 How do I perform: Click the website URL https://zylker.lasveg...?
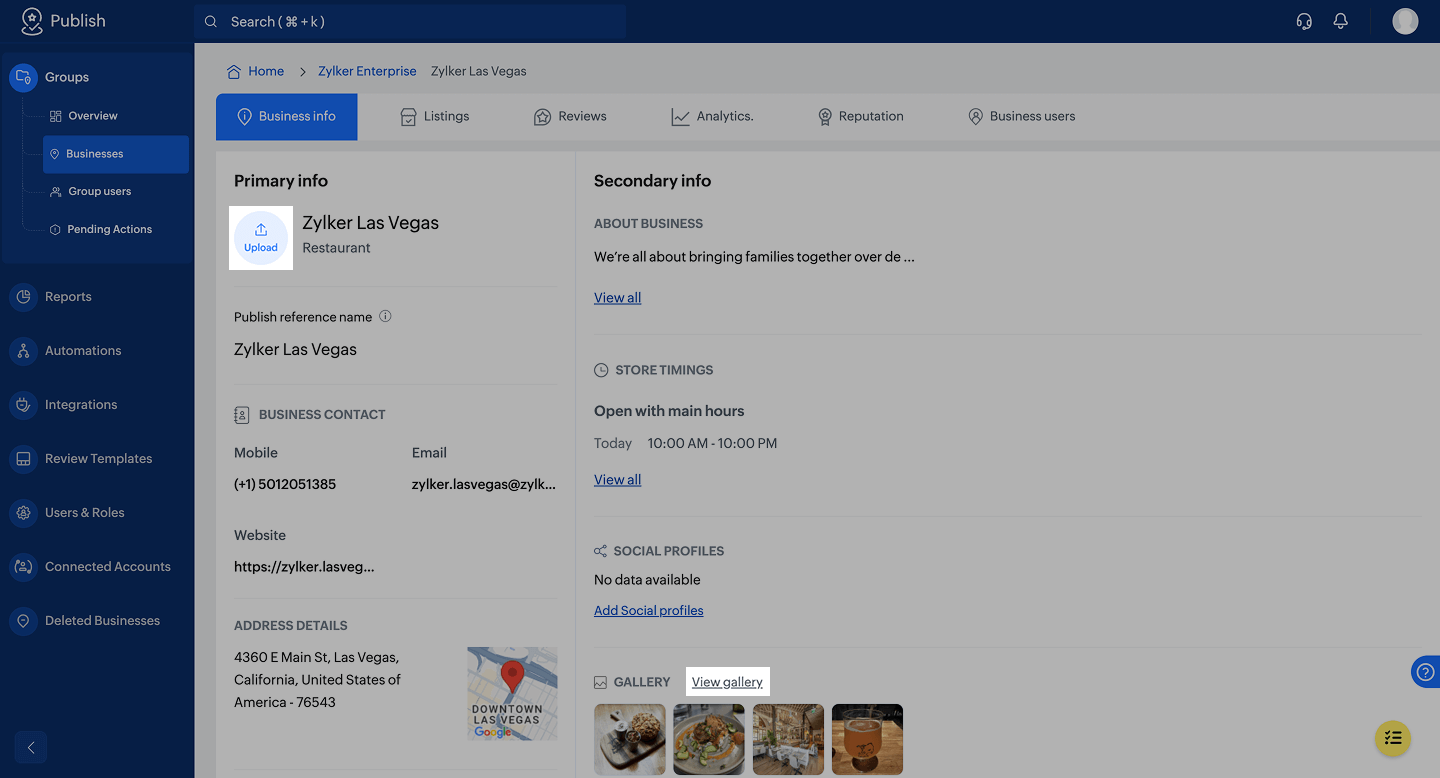(x=304, y=567)
